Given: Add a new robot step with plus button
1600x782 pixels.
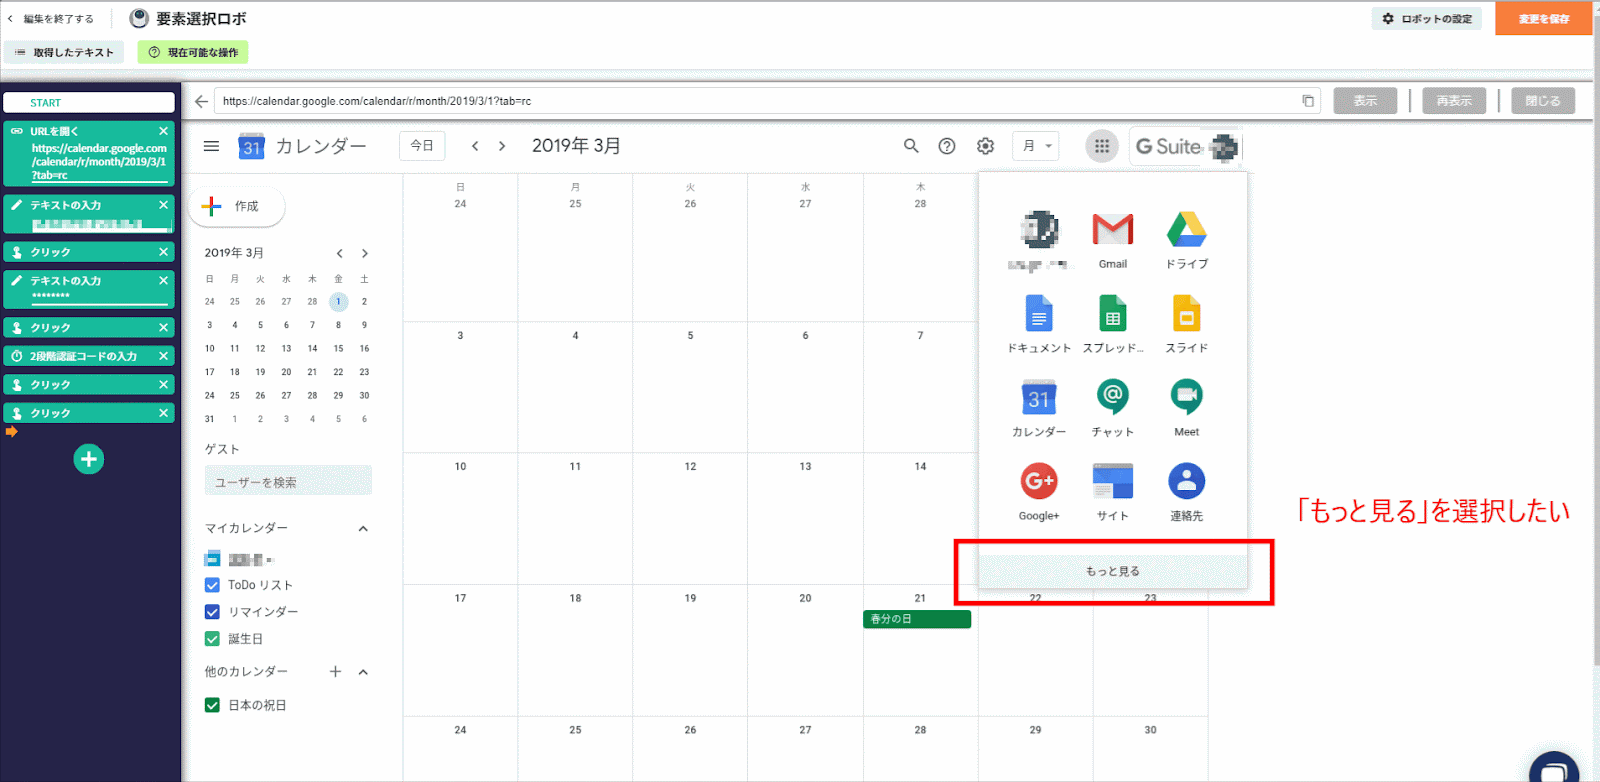Looking at the screenshot, I should (x=89, y=459).
